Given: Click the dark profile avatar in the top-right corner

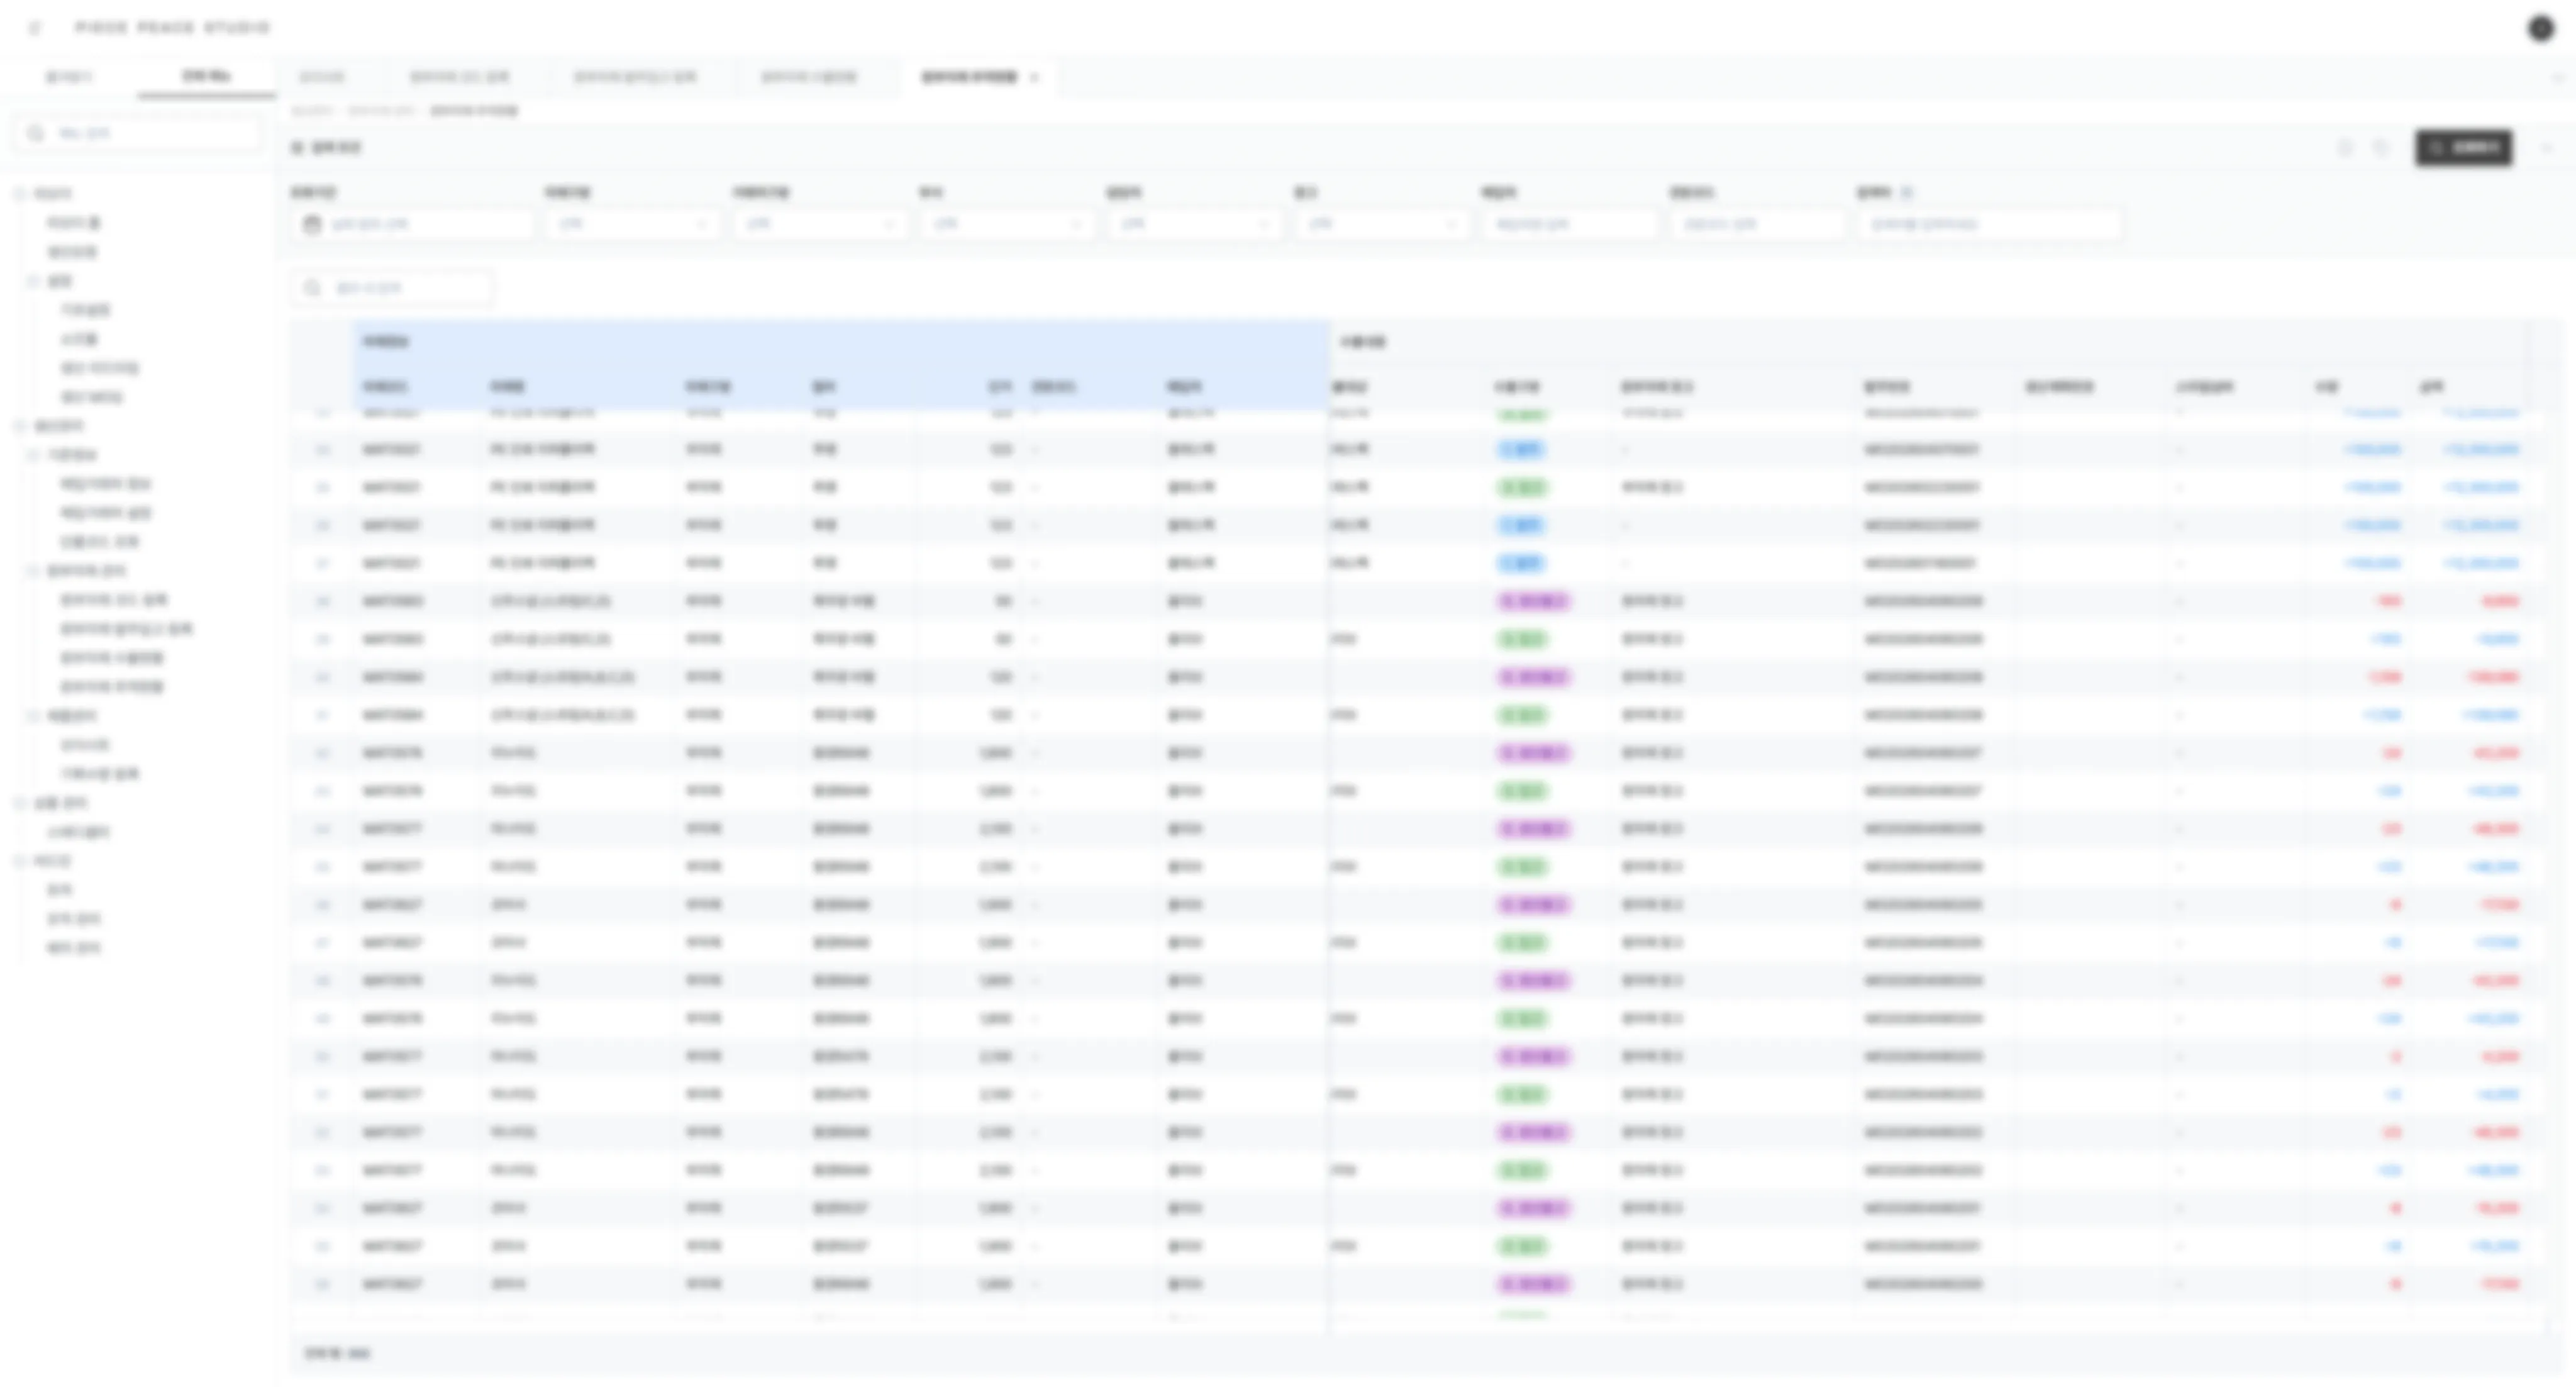Looking at the screenshot, I should 2541,28.
